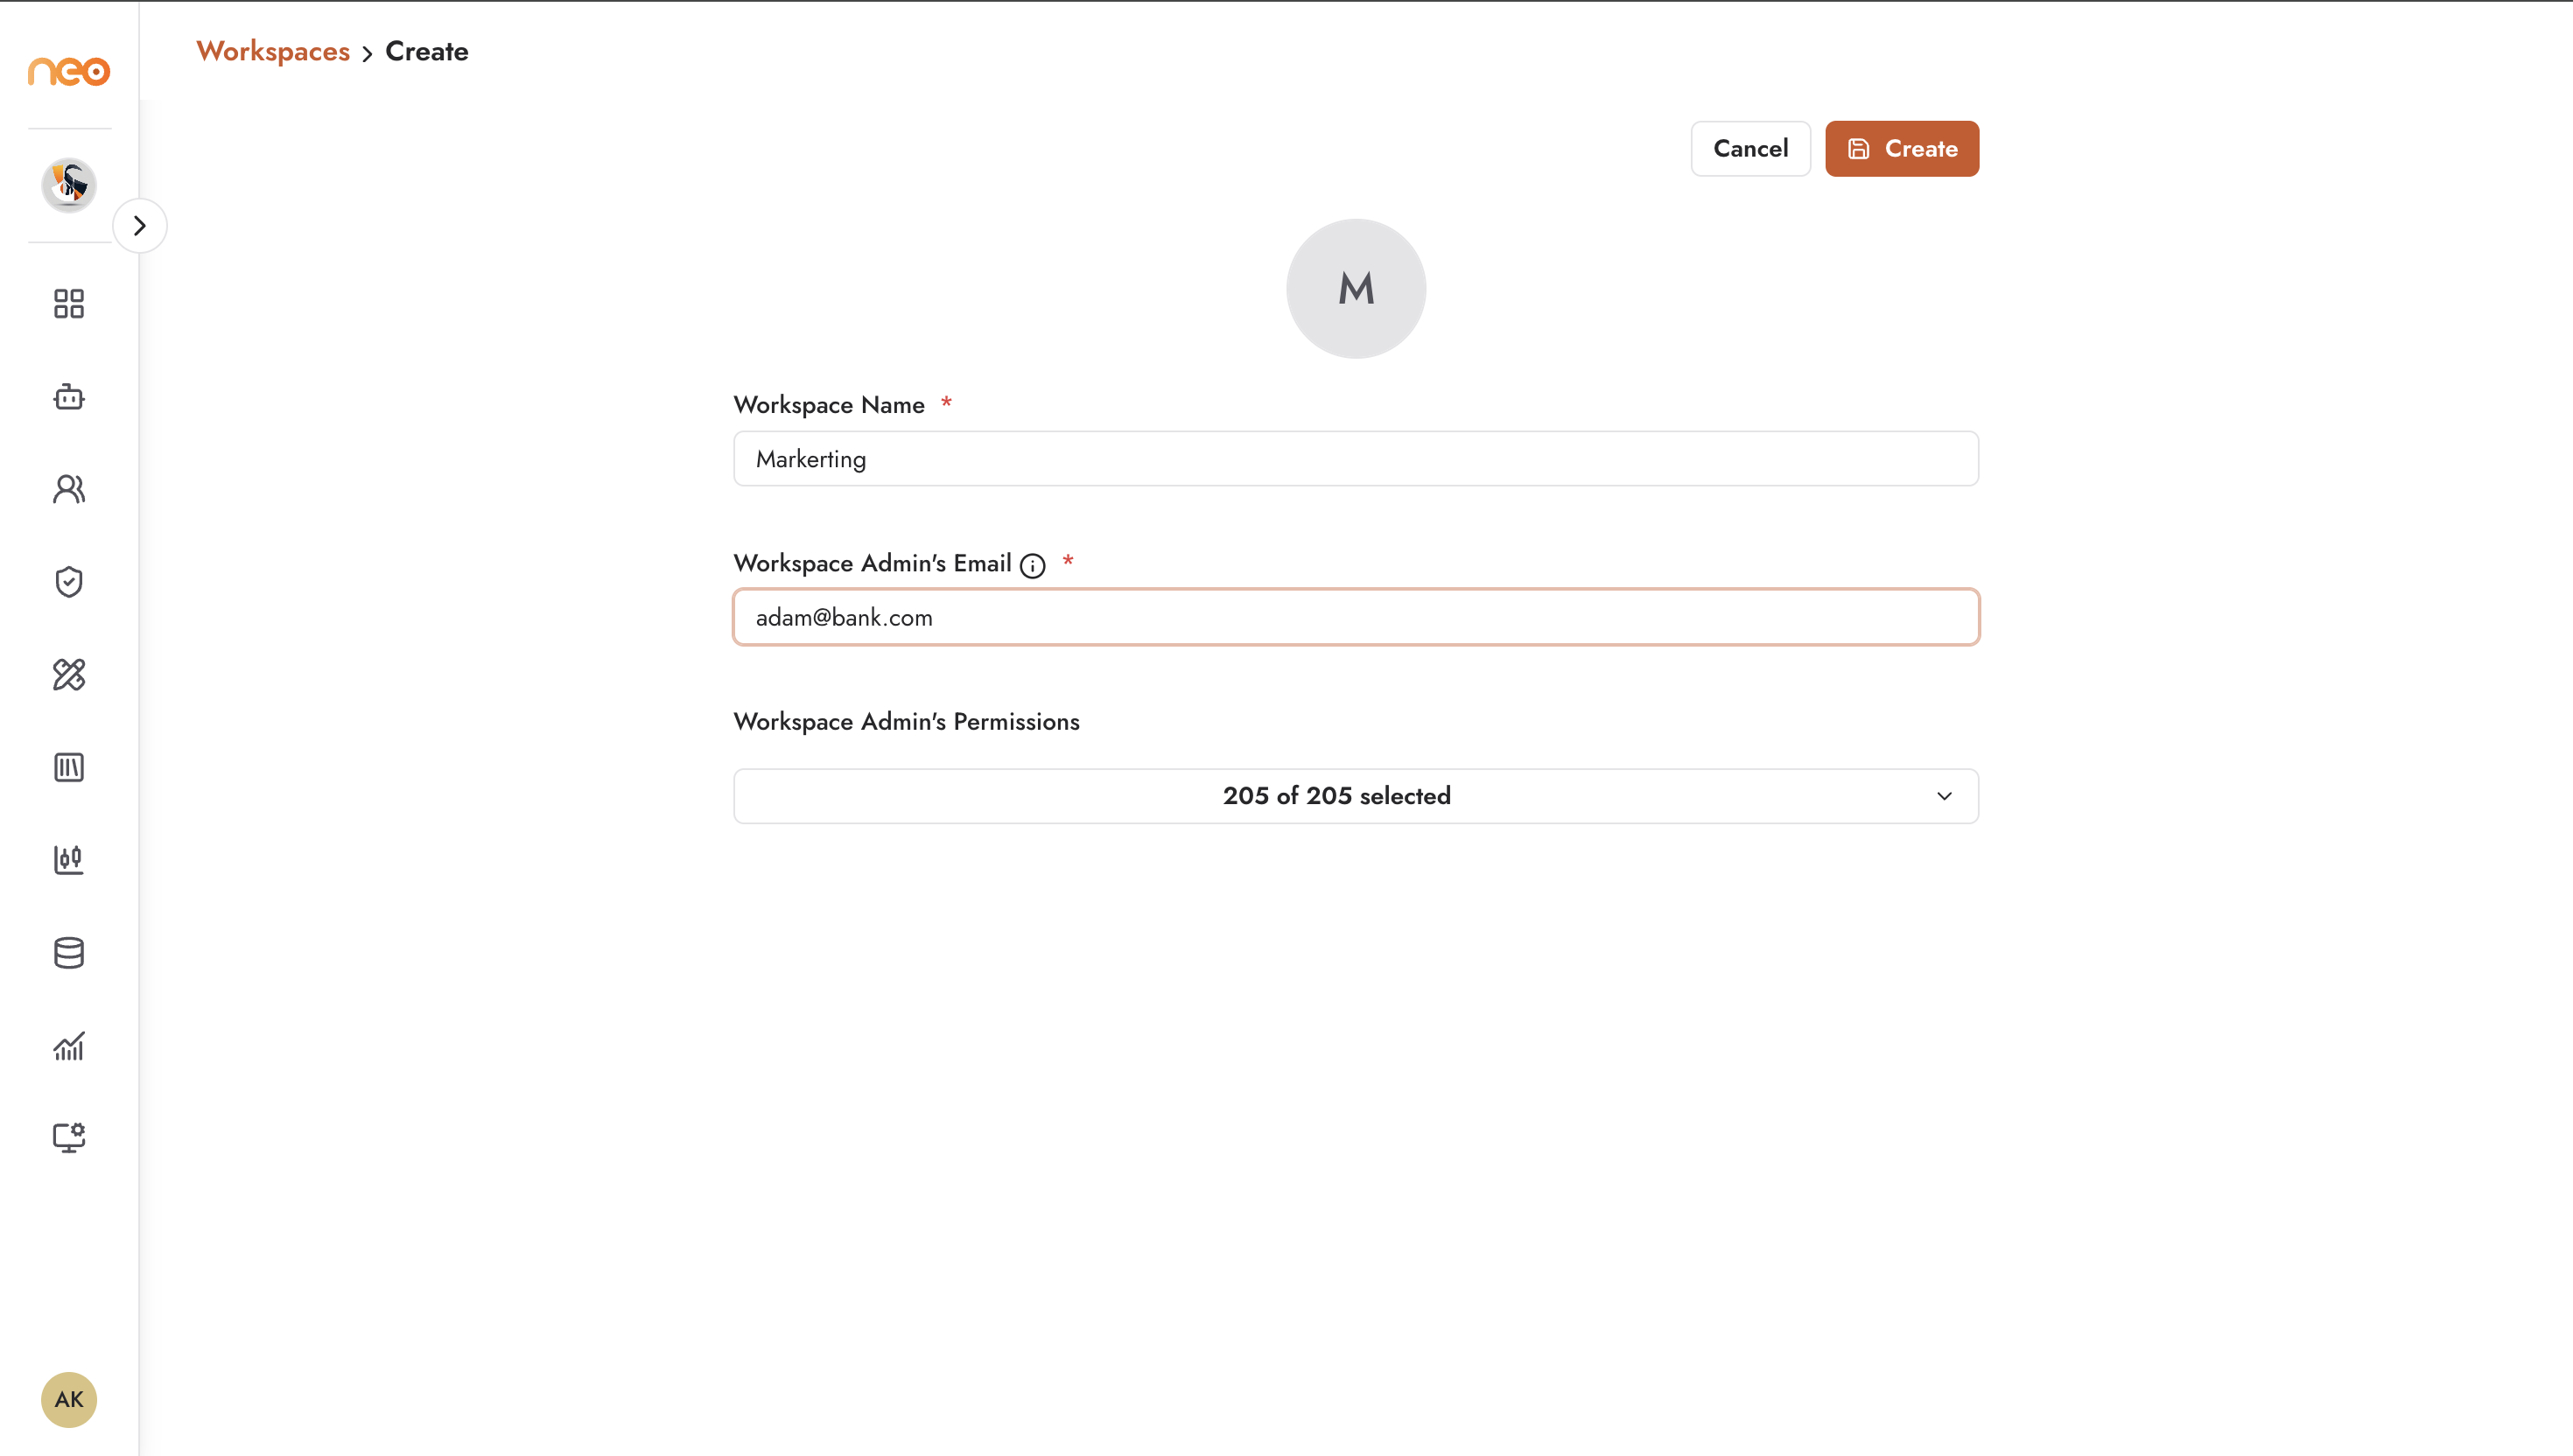Image resolution: width=2573 pixels, height=1456 pixels.
Task: Open the bot agents icon in sidebar
Action: click(69, 397)
